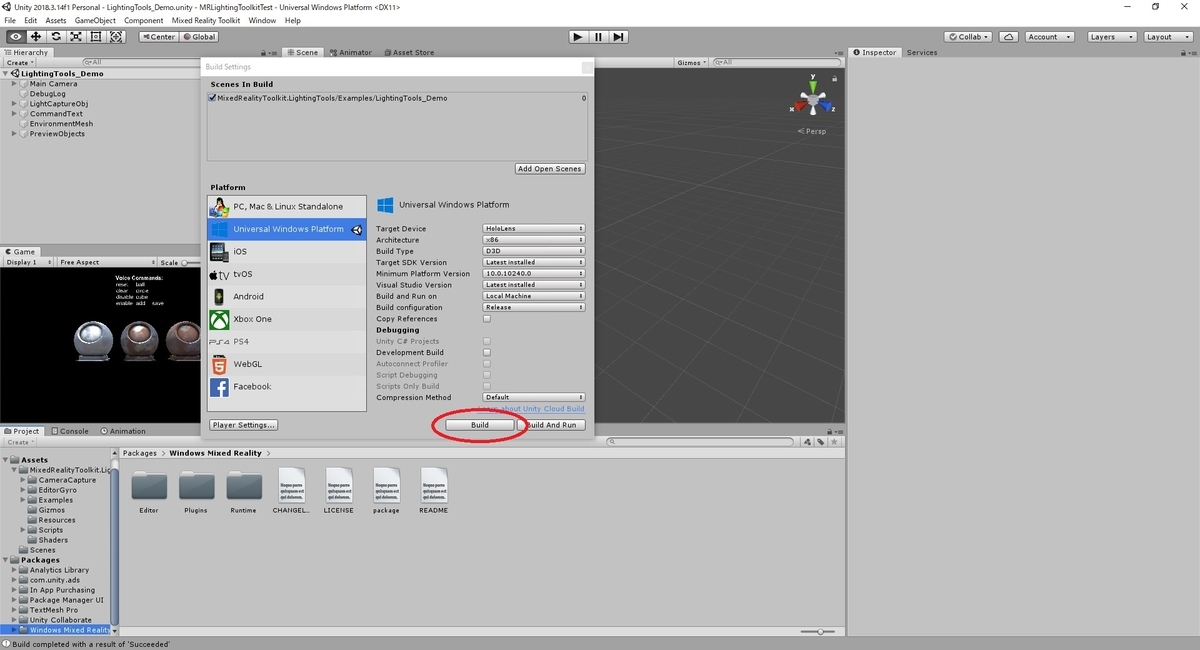Screen dimensions: 1200x650
Task: Open the Editor folder in Project
Action: pyautogui.click(x=149, y=491)
